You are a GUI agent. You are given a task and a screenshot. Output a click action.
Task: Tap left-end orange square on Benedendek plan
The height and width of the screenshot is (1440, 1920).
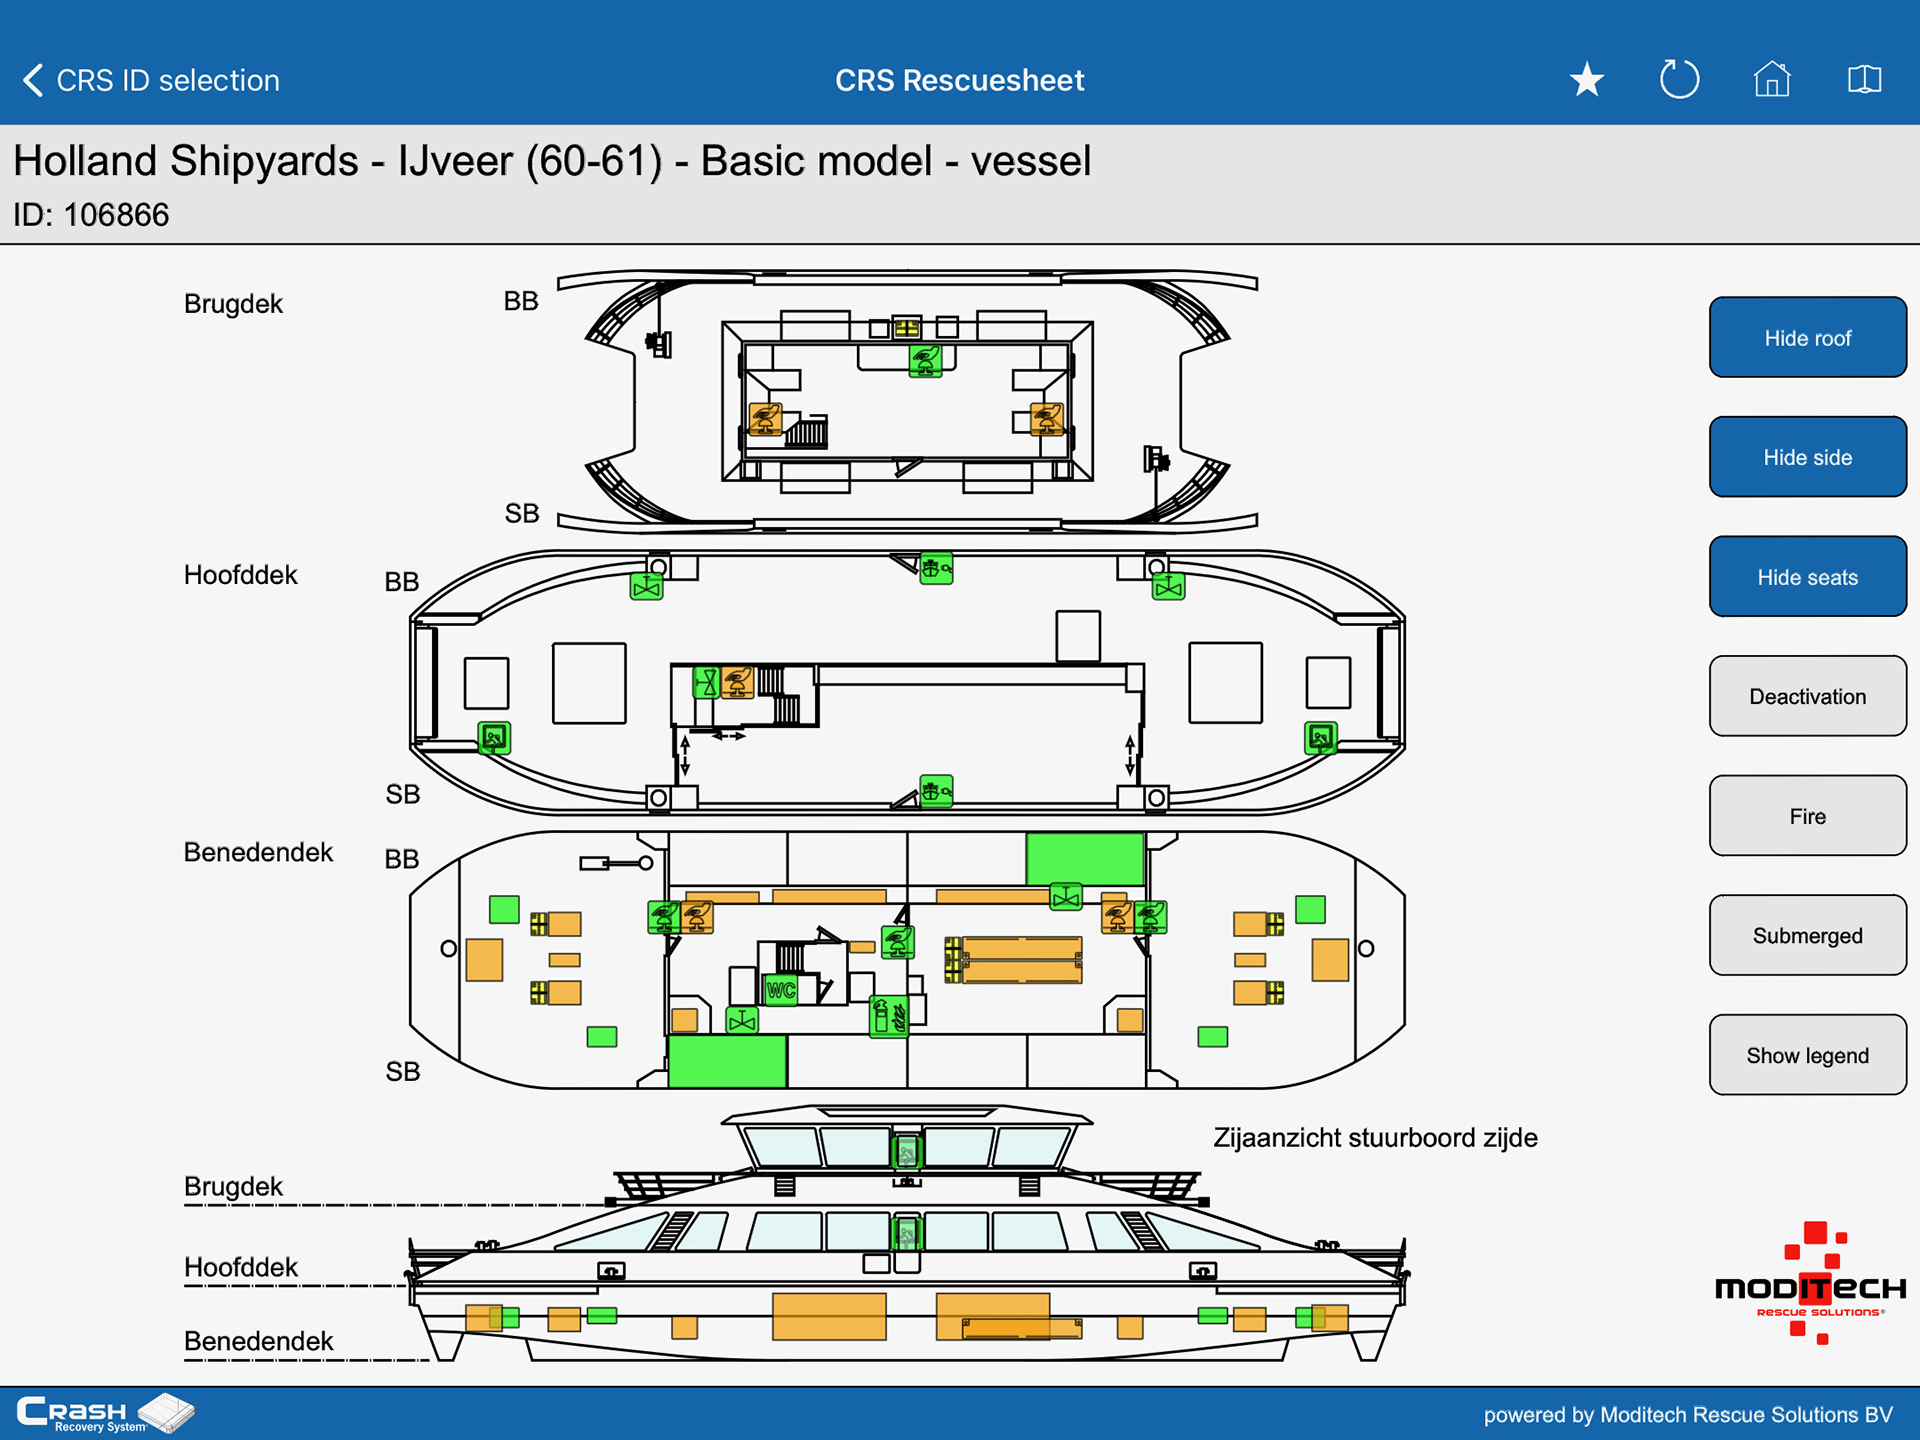click(484, 960)
